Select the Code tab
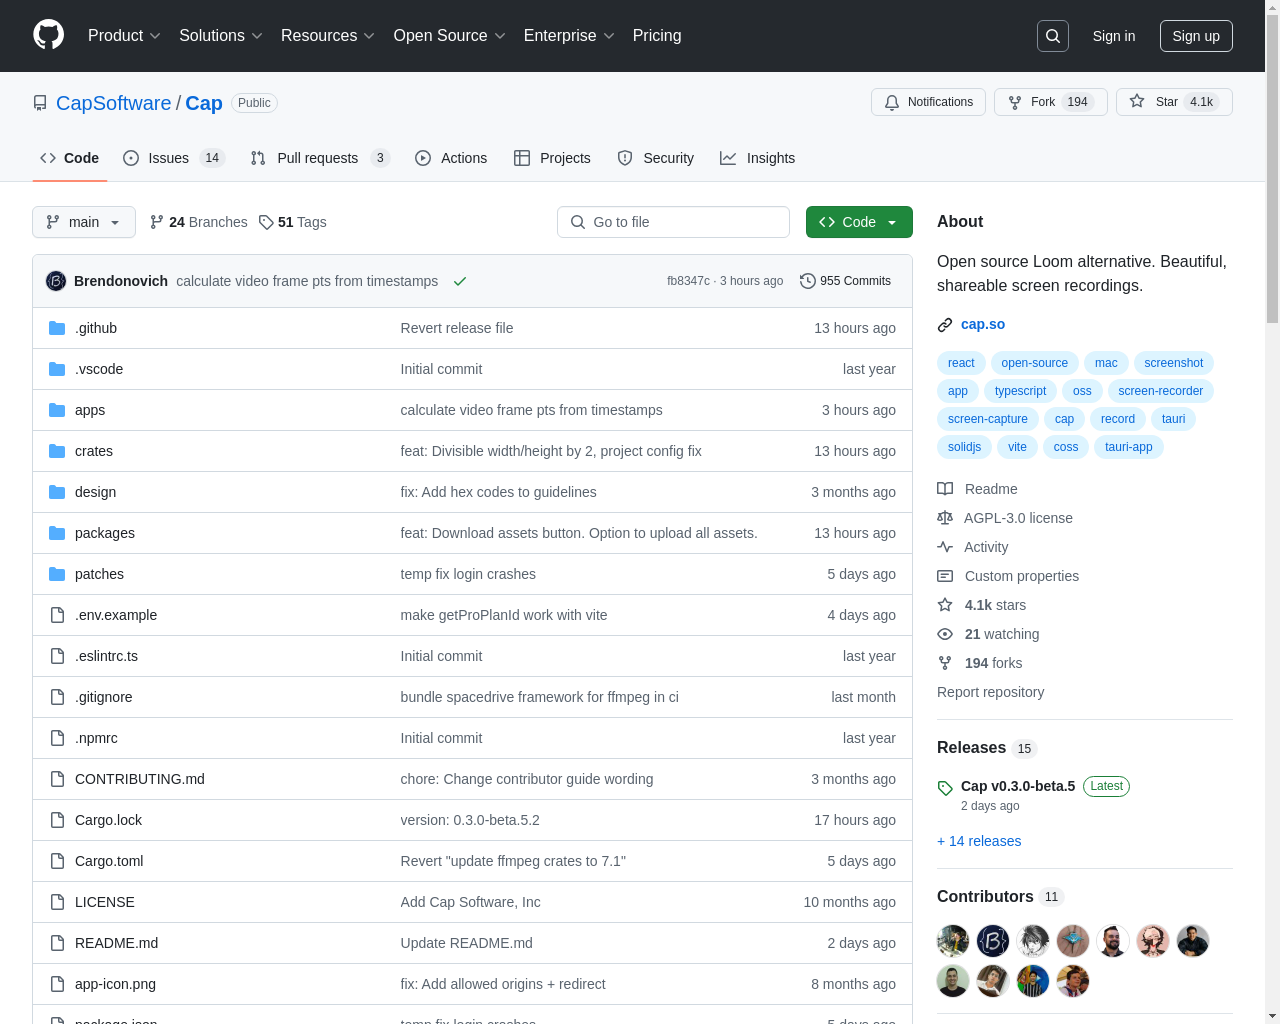 pyautogui.click(x=70, y=158)
